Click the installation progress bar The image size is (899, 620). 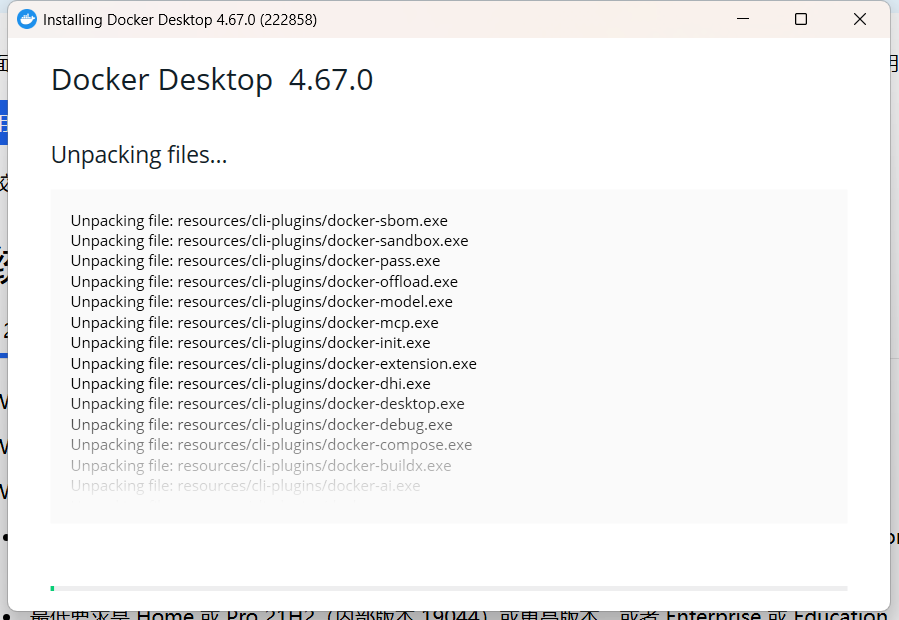(449, 588)
